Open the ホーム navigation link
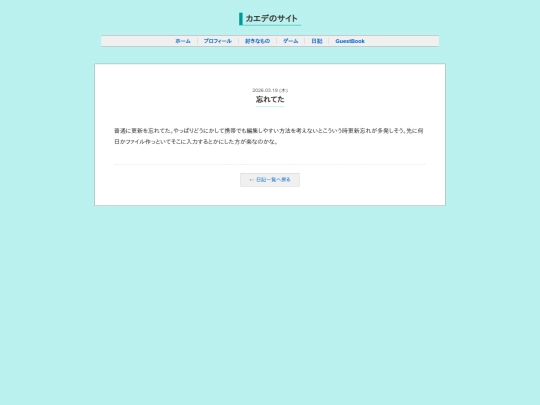540x405 pixels. (x=183, y=41)
